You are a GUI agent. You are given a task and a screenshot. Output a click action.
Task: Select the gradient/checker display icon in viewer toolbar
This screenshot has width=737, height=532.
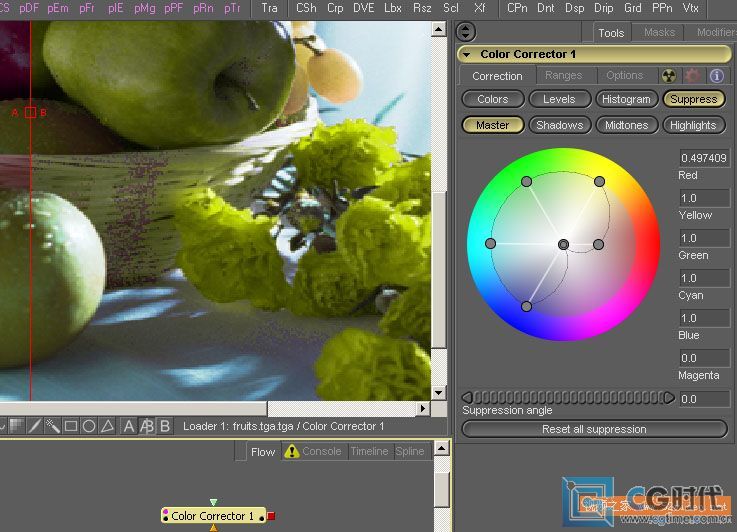pyautogui.click(x=17, y=426)
